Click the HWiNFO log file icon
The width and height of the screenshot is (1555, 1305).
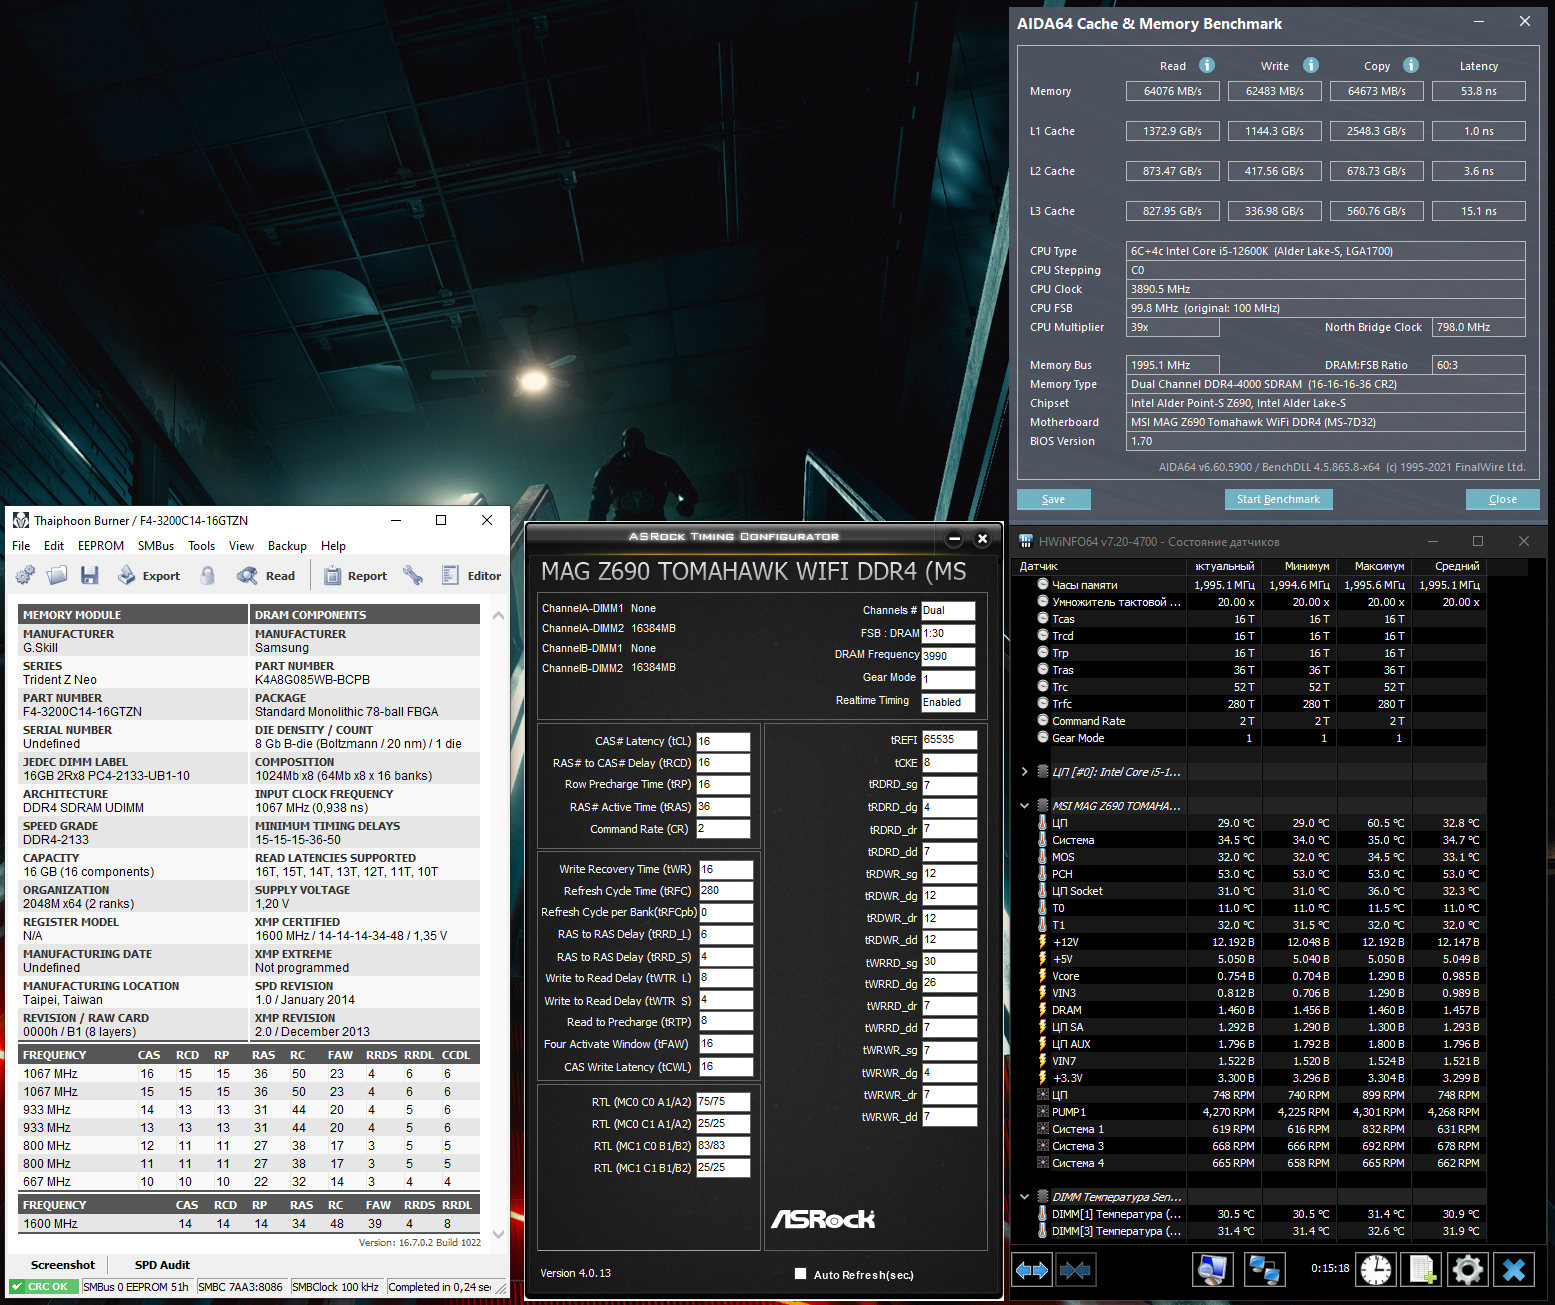click(x=1421, y=1270)
